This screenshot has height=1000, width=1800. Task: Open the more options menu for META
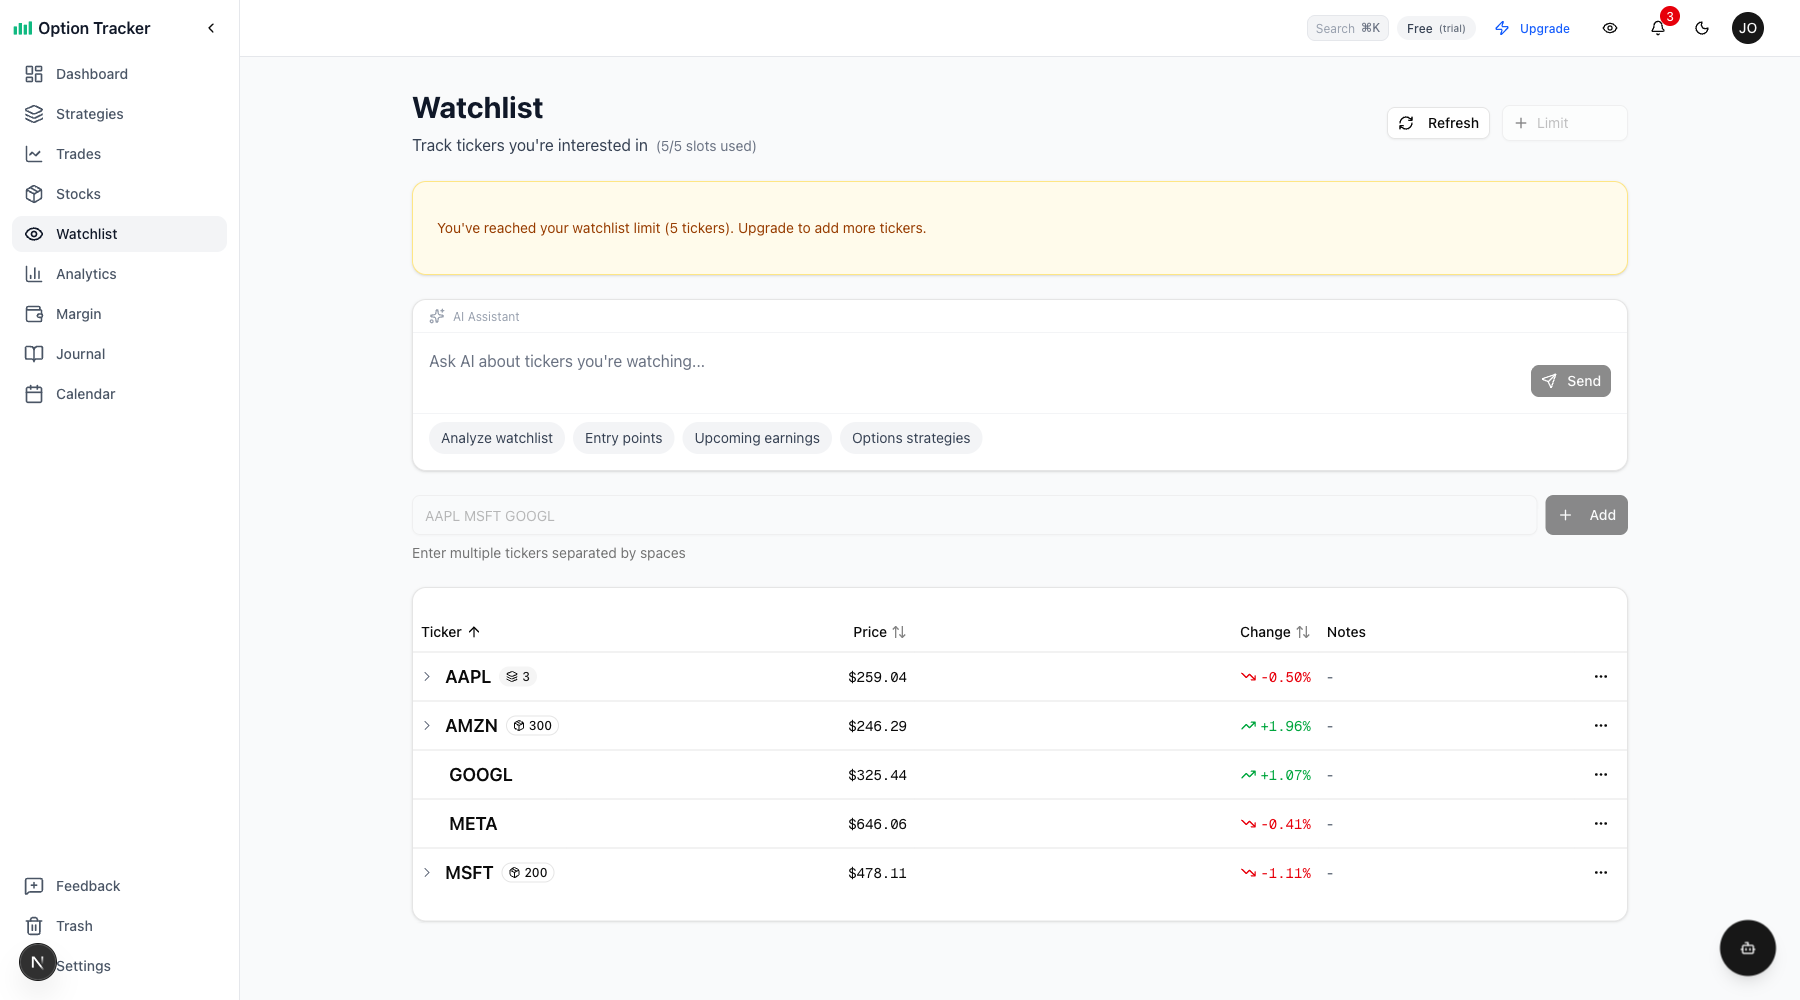tap(1601, 824)
